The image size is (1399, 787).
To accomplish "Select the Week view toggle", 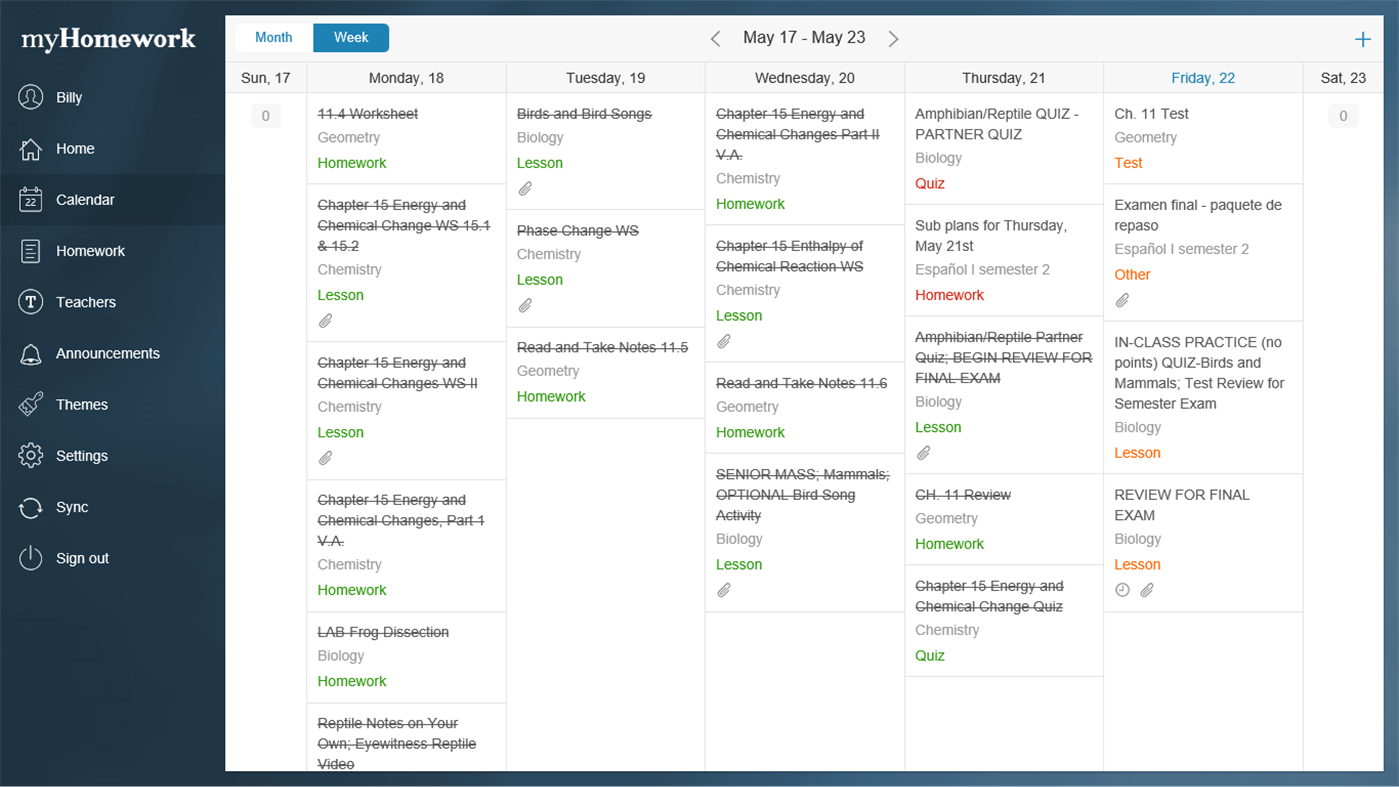I will [350, 37].
